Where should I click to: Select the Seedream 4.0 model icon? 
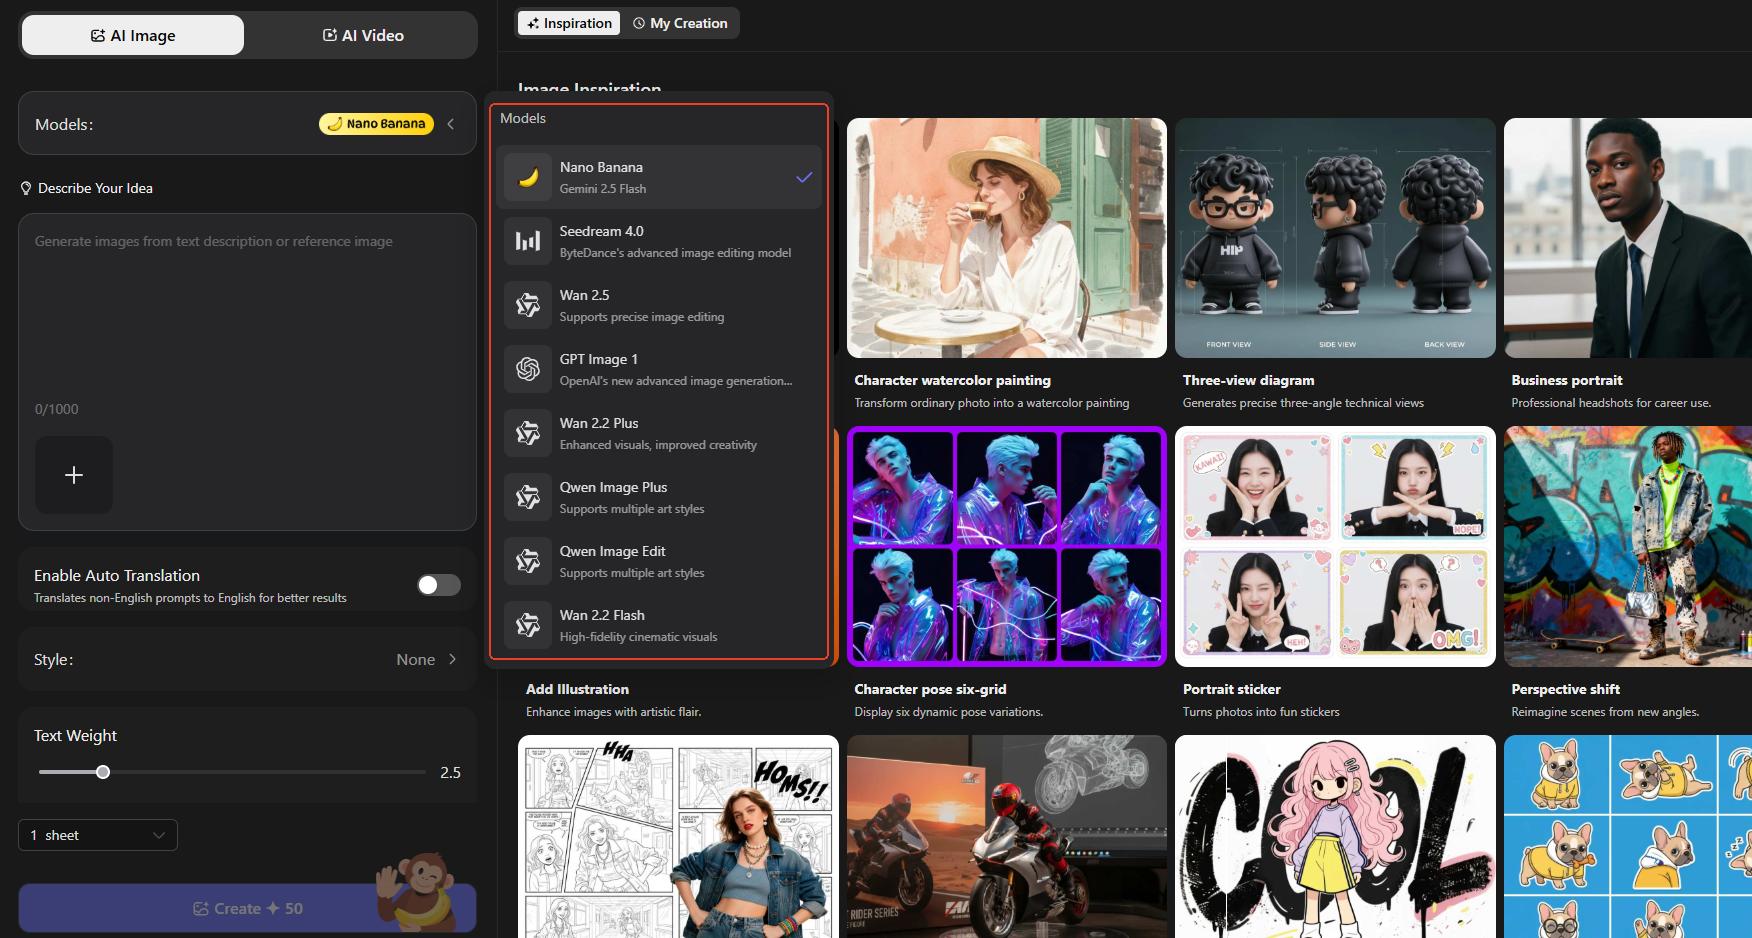(528, 241)
